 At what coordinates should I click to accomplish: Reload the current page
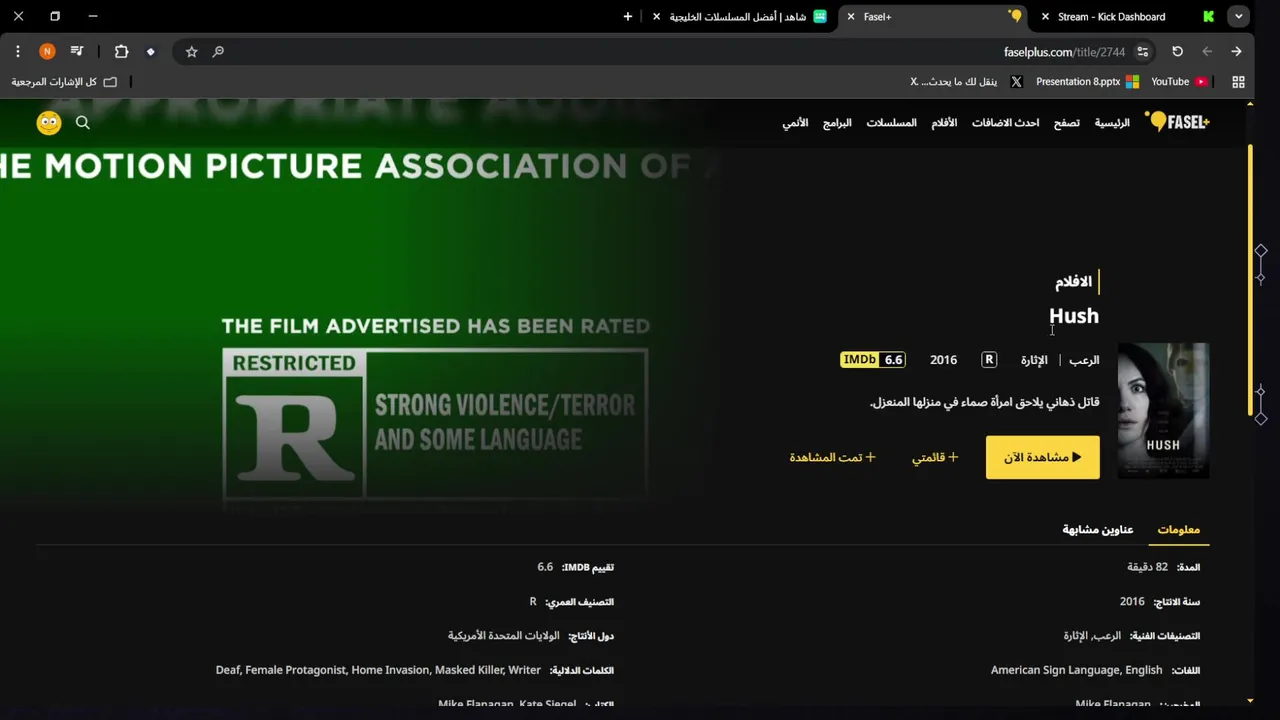click(1177, 51)
